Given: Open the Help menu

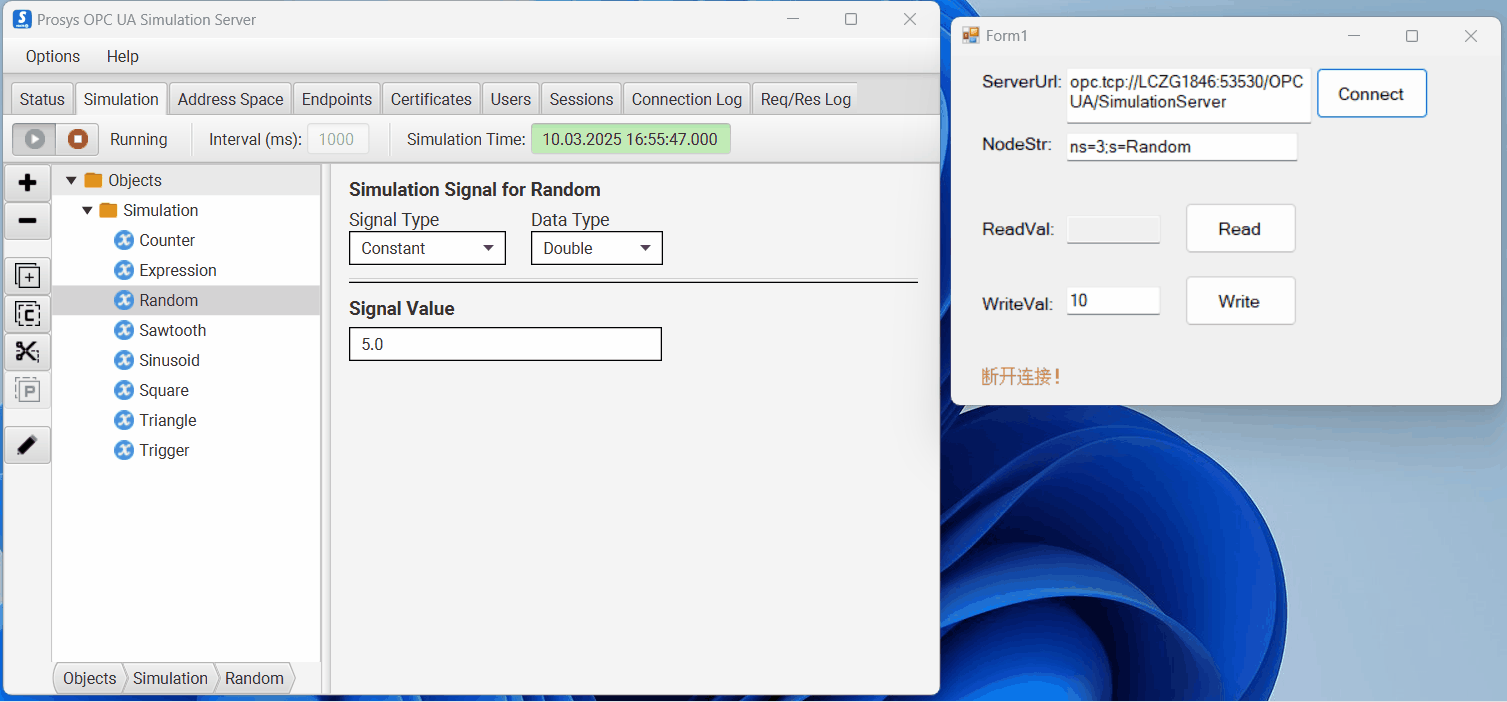Looking at the screenshot, I should (x=123, y=56).
